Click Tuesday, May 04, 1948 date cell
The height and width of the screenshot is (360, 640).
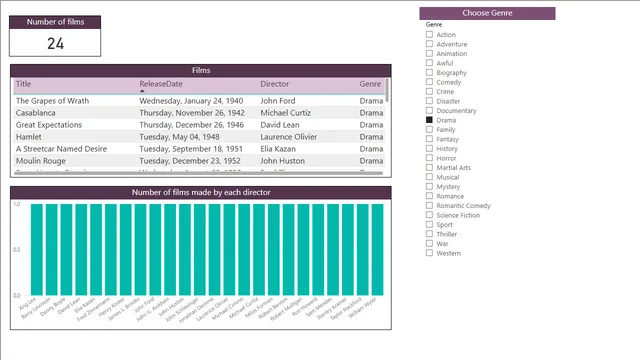point(179,137)
